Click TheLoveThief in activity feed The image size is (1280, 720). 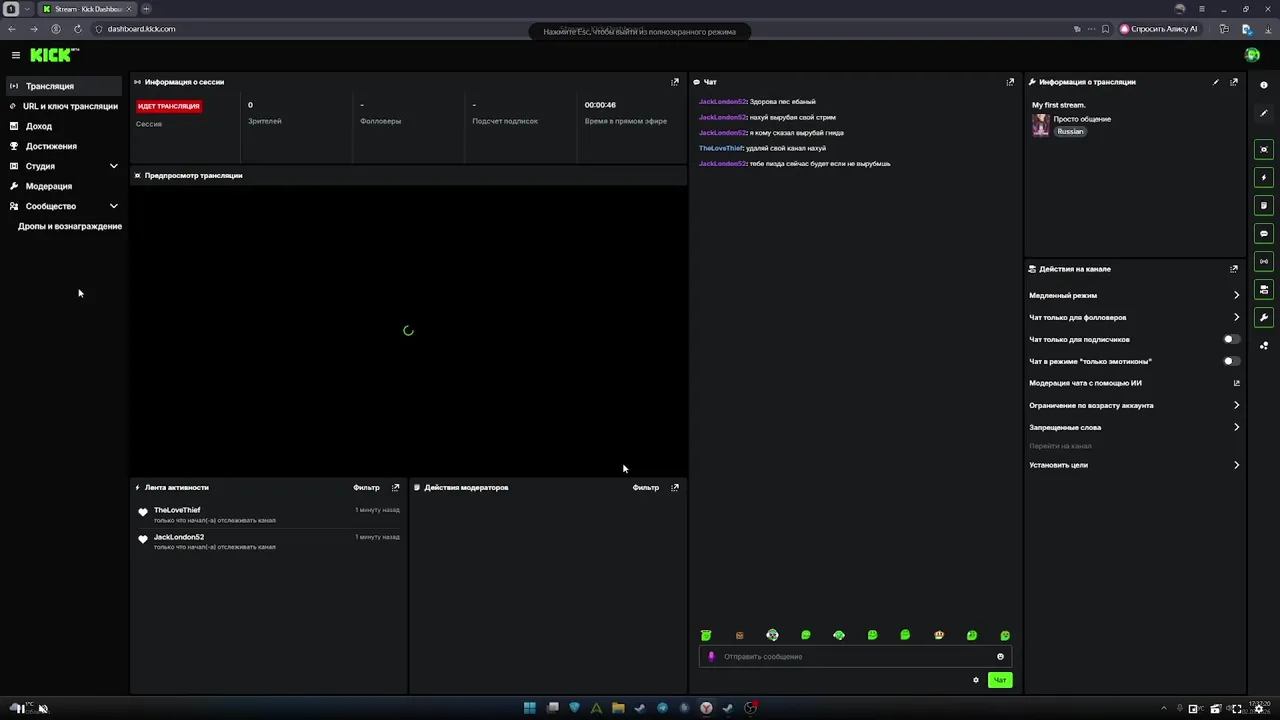click(177, 510)
